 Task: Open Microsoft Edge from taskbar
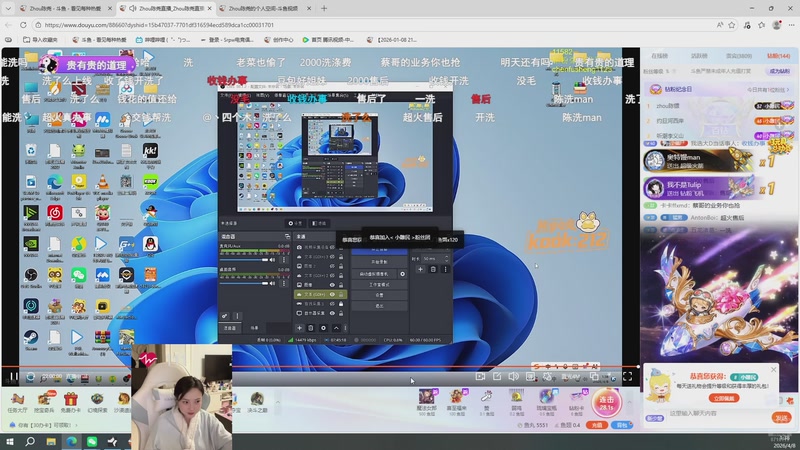pyautogui.click(x=71, y=441)
